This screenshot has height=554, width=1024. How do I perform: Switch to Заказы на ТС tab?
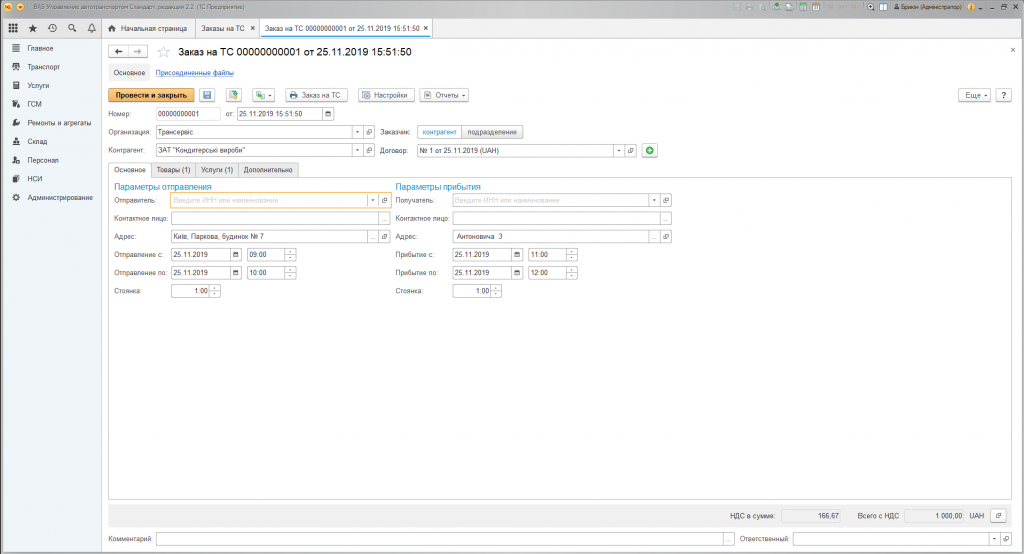pyautogui.click(x=223, y=28)
